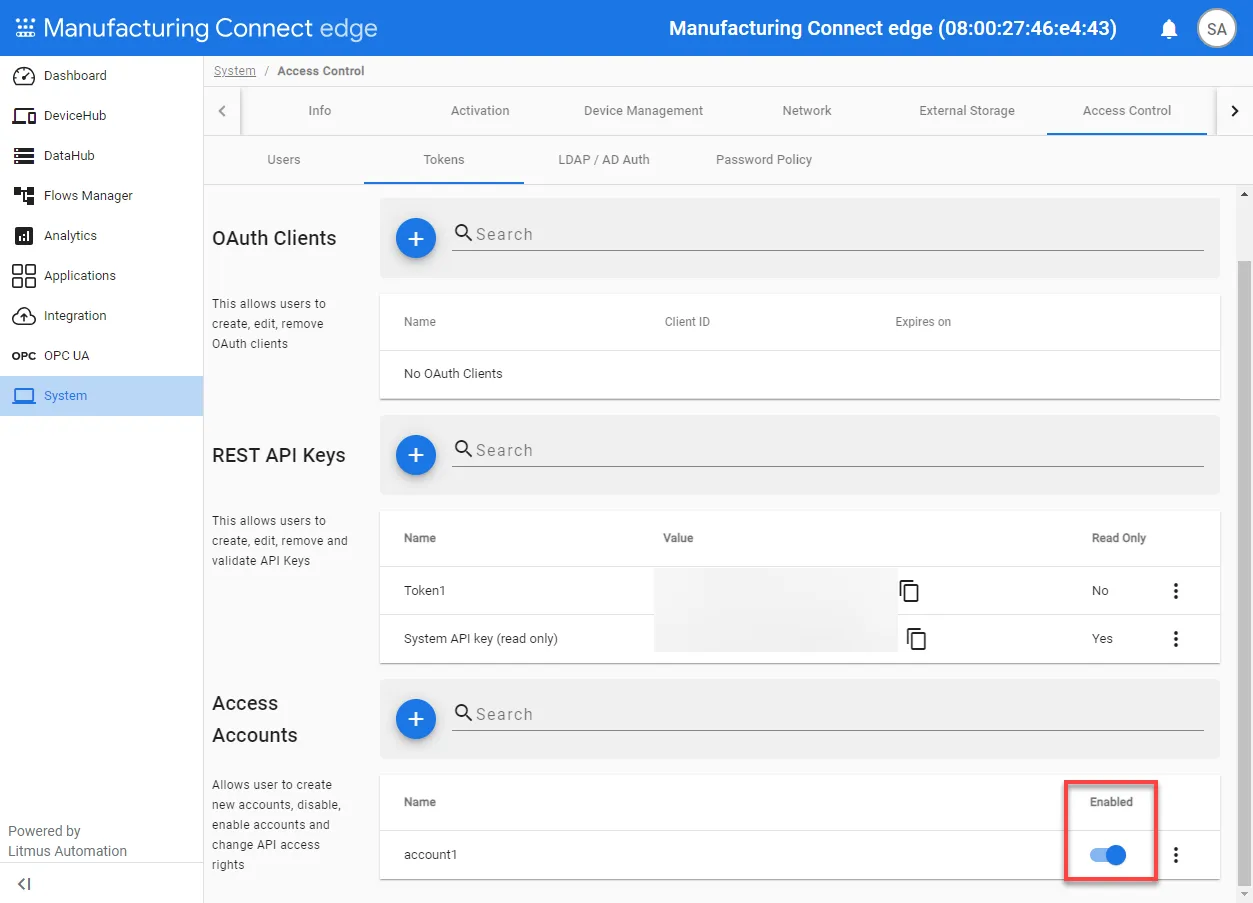Open the Token1 row options menu
The height and width of the screenshot is (903, 1253).
1176,591
